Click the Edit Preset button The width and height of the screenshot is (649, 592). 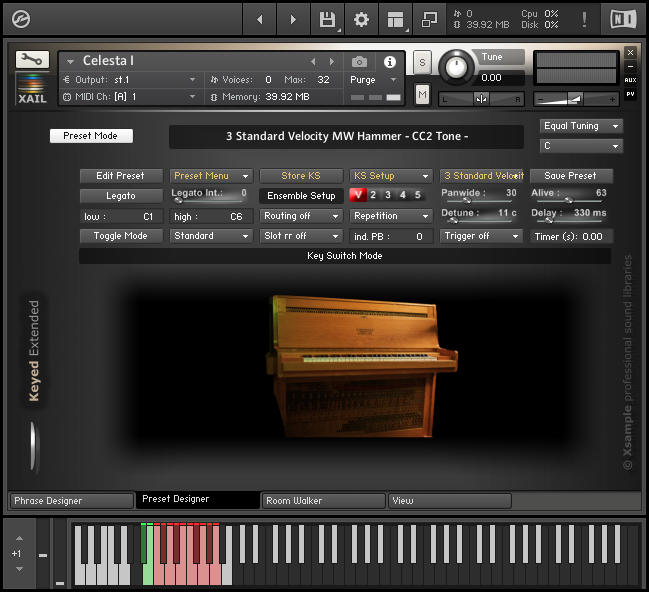pyautogui.click(x=121, y=176)
